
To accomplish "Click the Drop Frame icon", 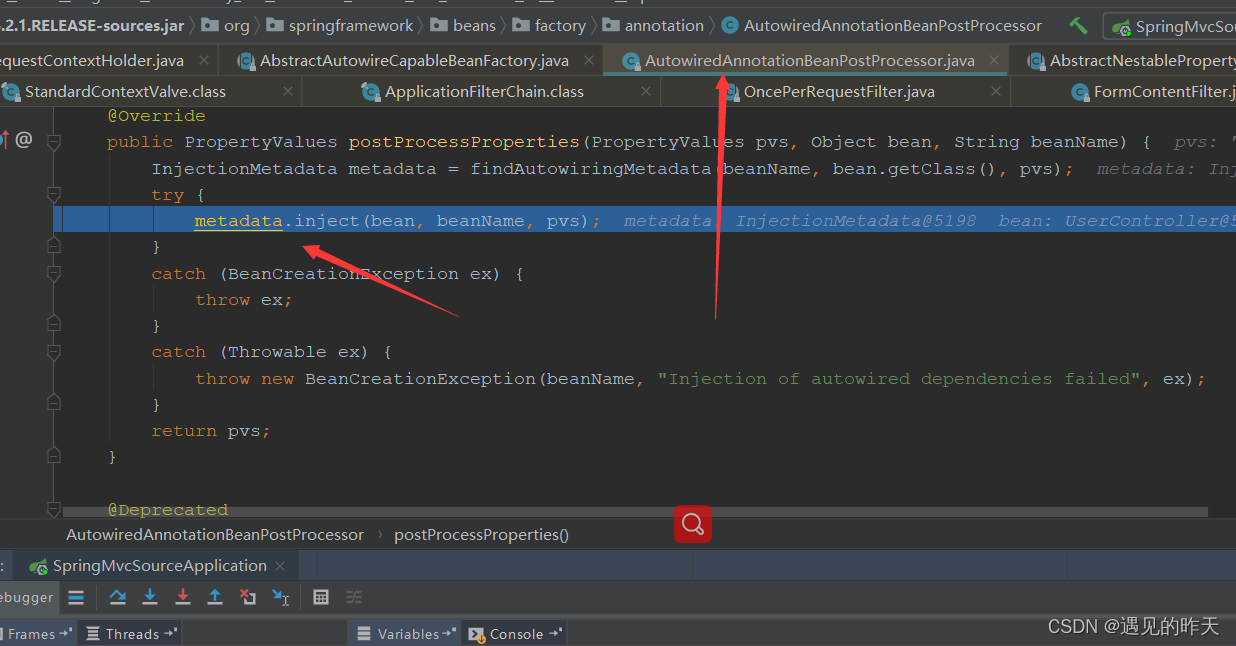I will 248,597.
